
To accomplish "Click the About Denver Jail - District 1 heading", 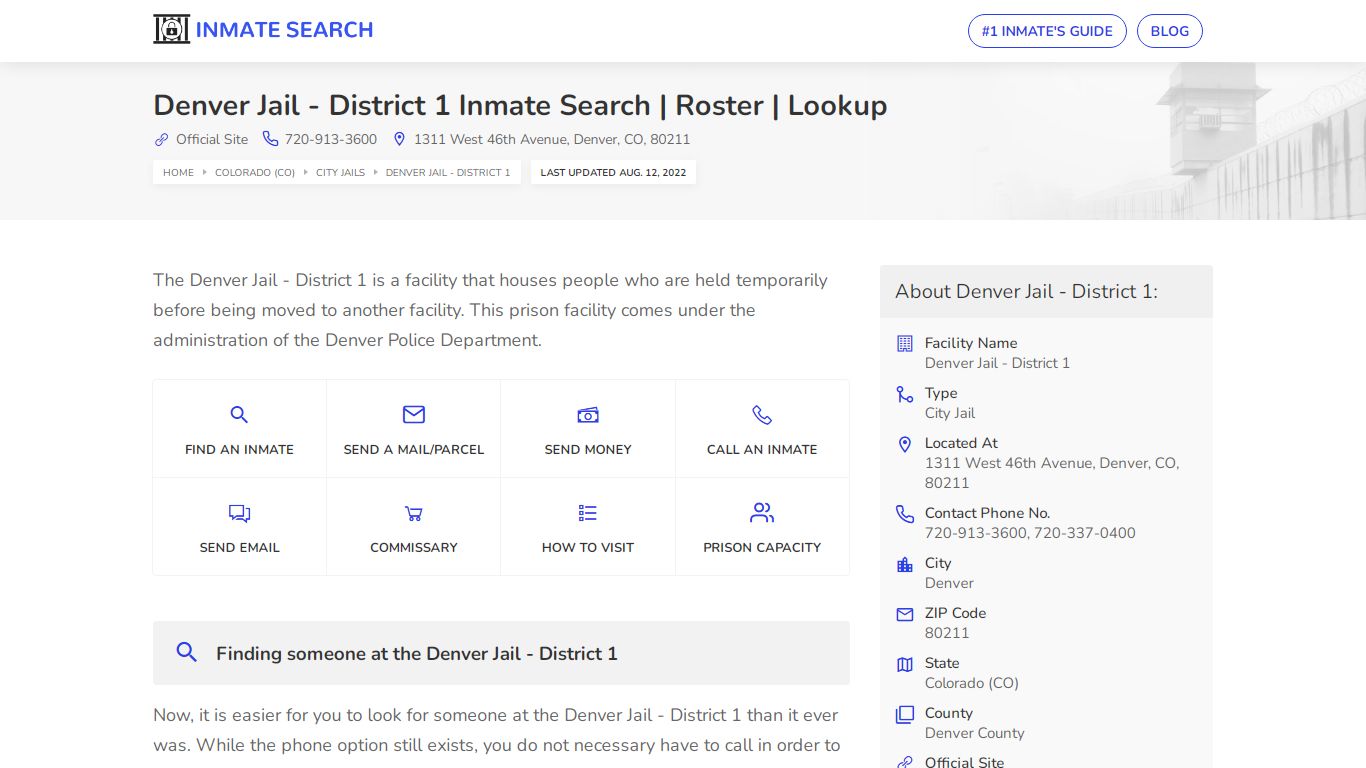I will [1026, 291].
